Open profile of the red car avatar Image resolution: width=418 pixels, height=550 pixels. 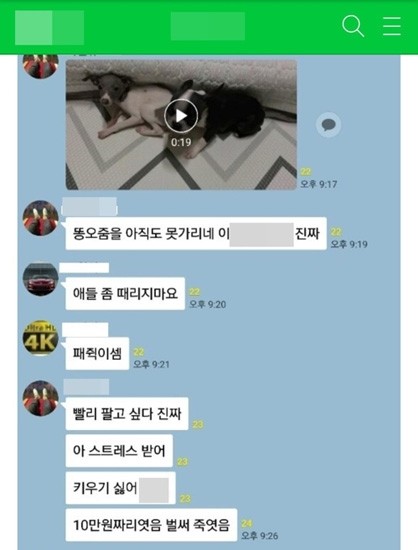(x=40, y=280)
